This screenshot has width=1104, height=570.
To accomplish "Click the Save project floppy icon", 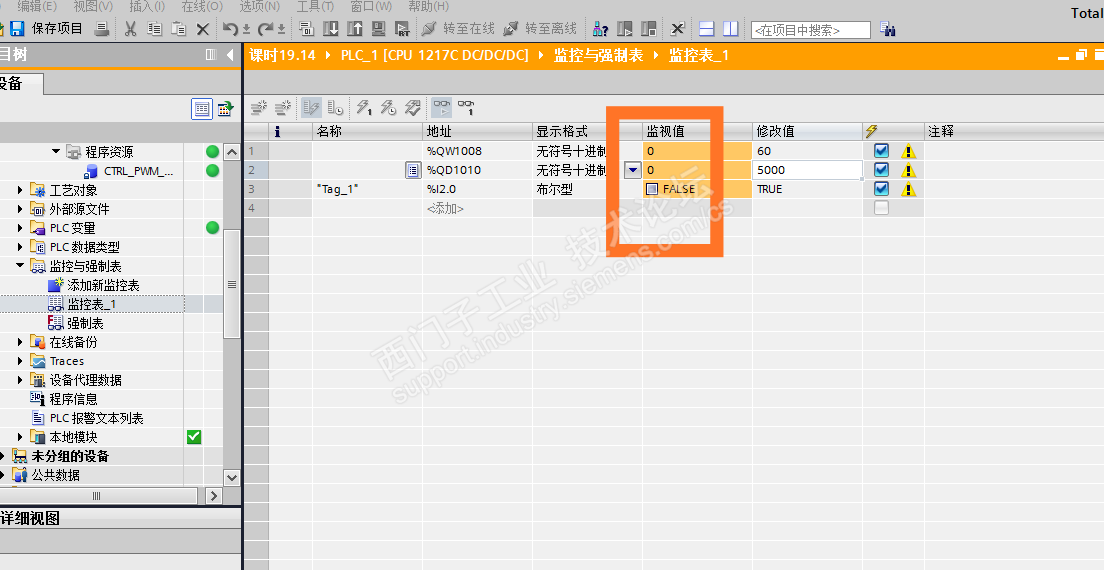I will click(x=17, y=29).
